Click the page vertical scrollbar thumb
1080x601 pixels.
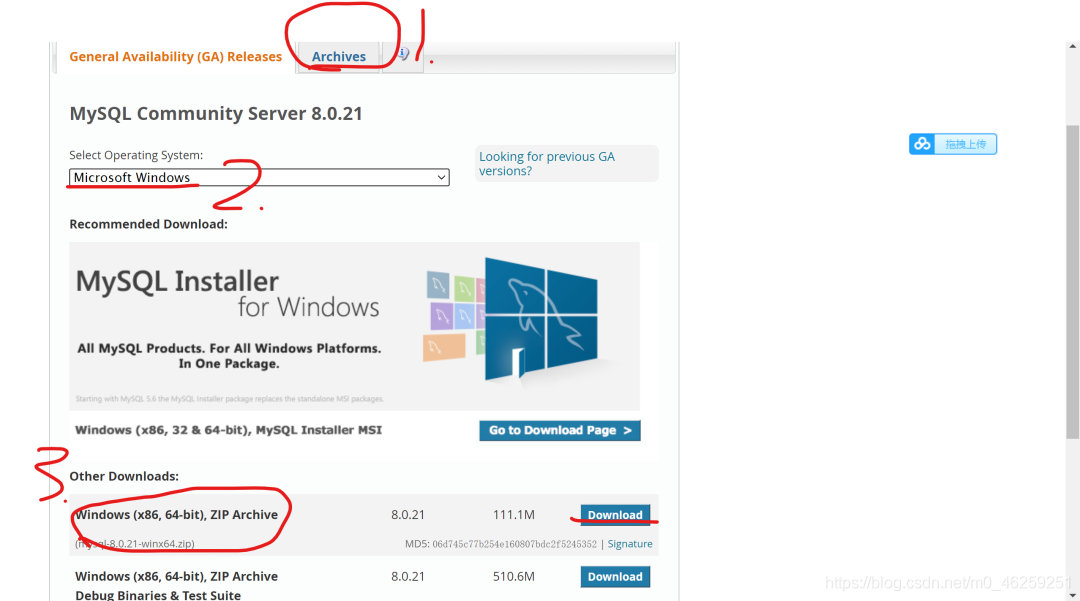point(1072,281)
